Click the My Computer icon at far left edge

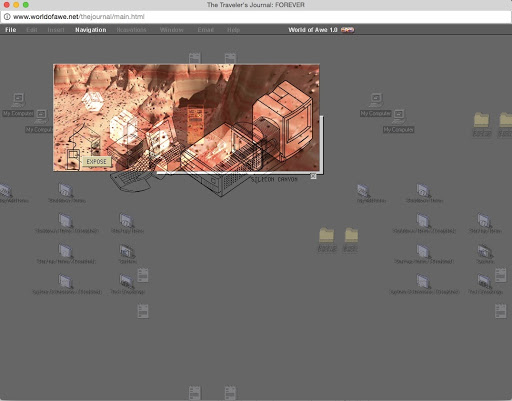pyautogui.click(x=18, y=105)
